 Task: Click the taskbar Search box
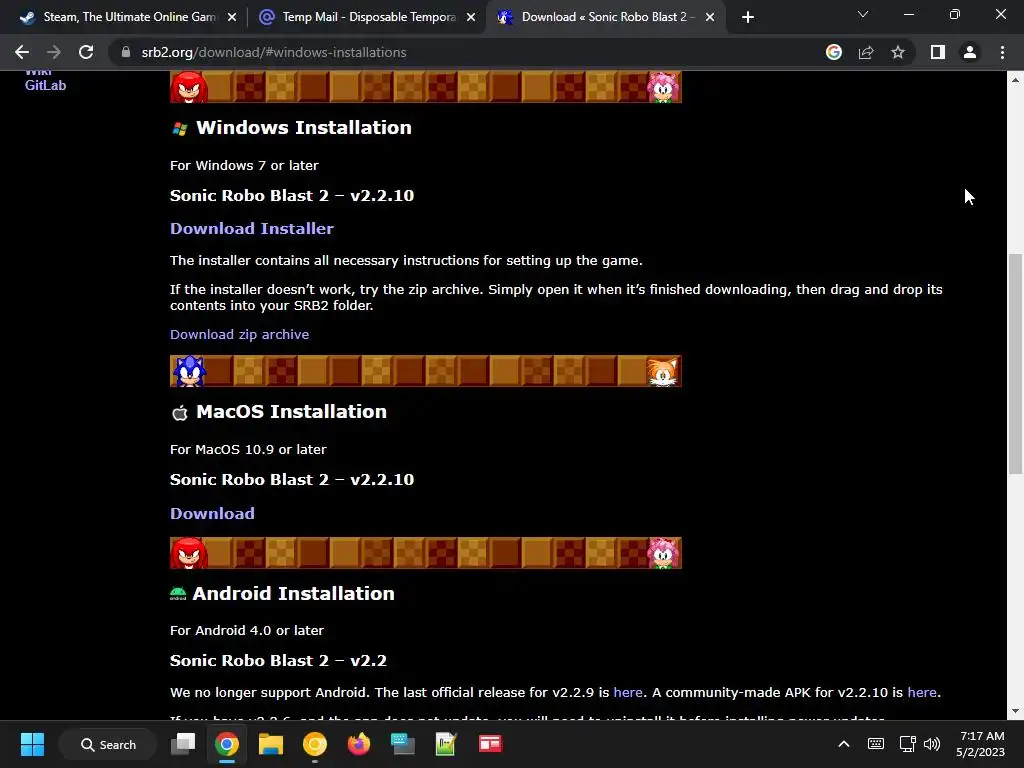point(108,744)
